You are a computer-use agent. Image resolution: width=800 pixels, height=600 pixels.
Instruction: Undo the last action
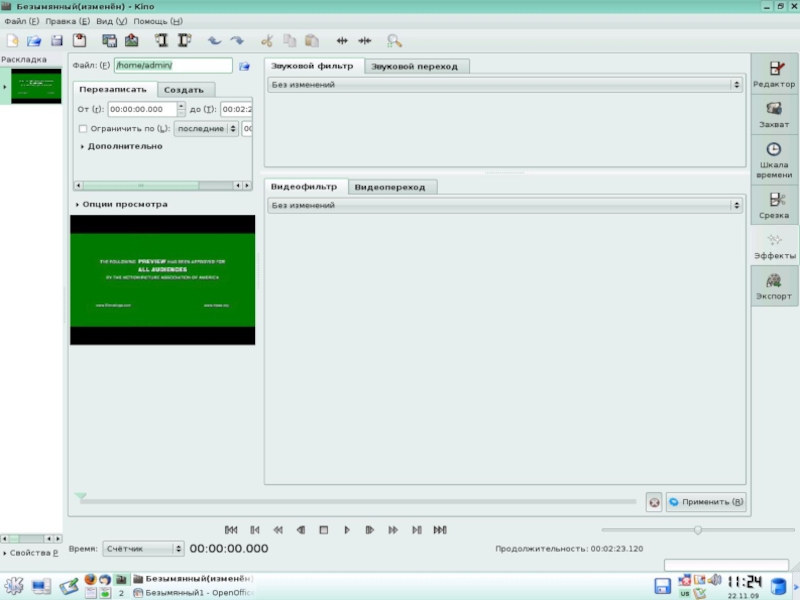[214, 40]
